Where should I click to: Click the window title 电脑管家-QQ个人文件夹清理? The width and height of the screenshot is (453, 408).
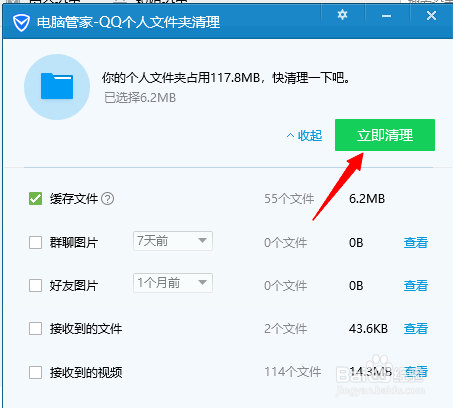click(x=128, y=22)
